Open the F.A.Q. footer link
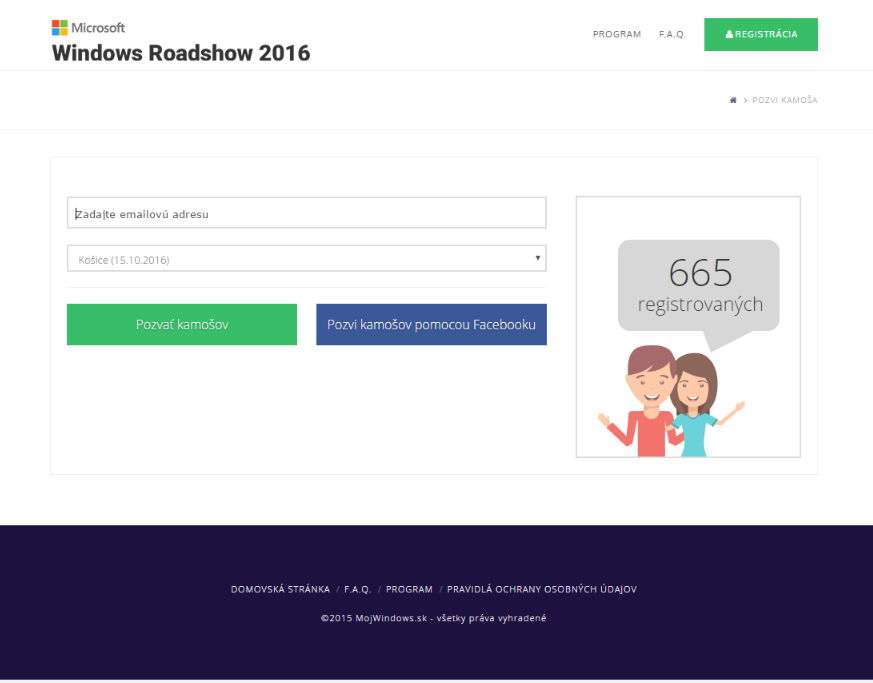The height and width of the screenshot is (683, 873). [357, 589]
